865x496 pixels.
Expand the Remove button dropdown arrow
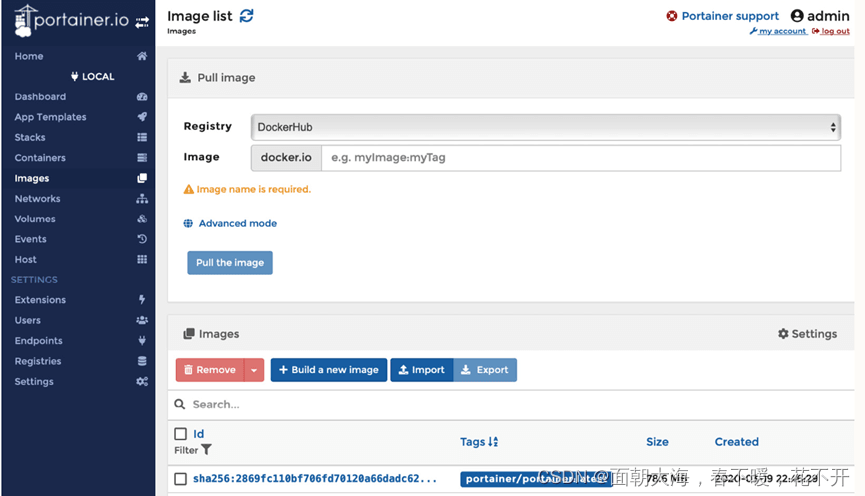click(x=254, y=370)
